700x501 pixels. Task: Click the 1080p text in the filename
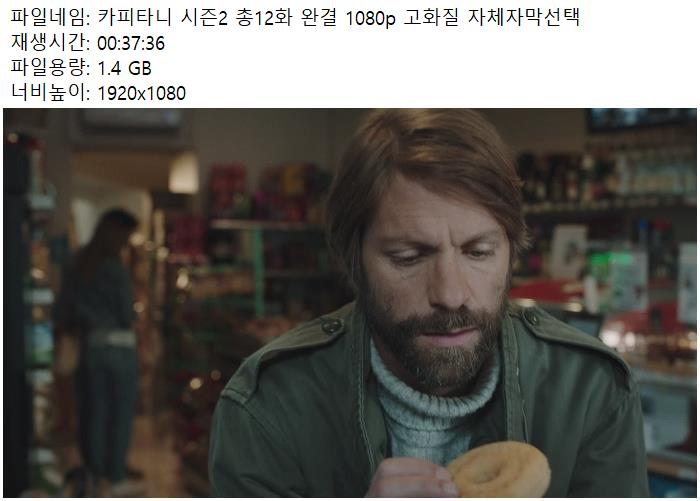click(x=371, y=19)
